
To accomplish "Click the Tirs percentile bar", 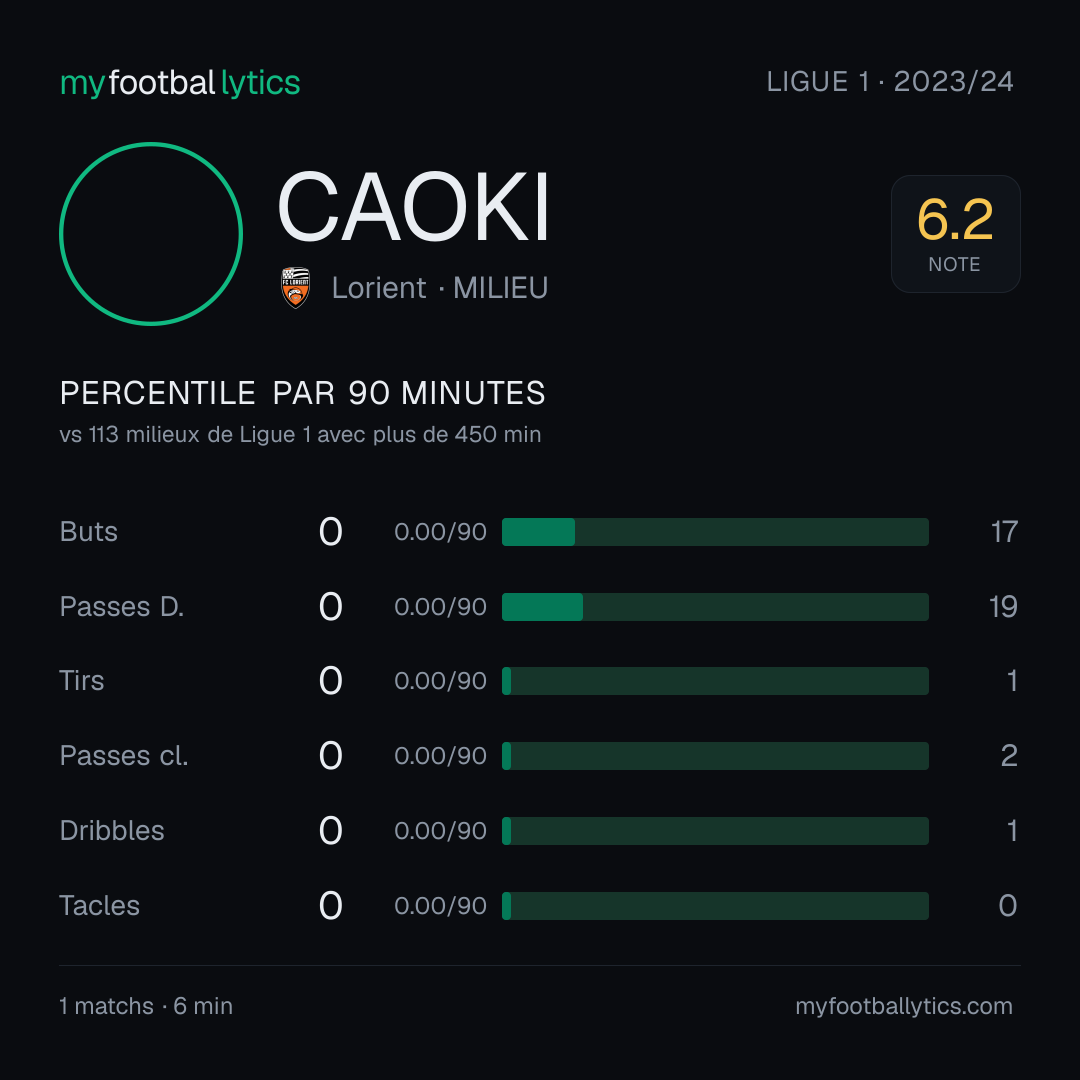I will [x=715, y=681].
